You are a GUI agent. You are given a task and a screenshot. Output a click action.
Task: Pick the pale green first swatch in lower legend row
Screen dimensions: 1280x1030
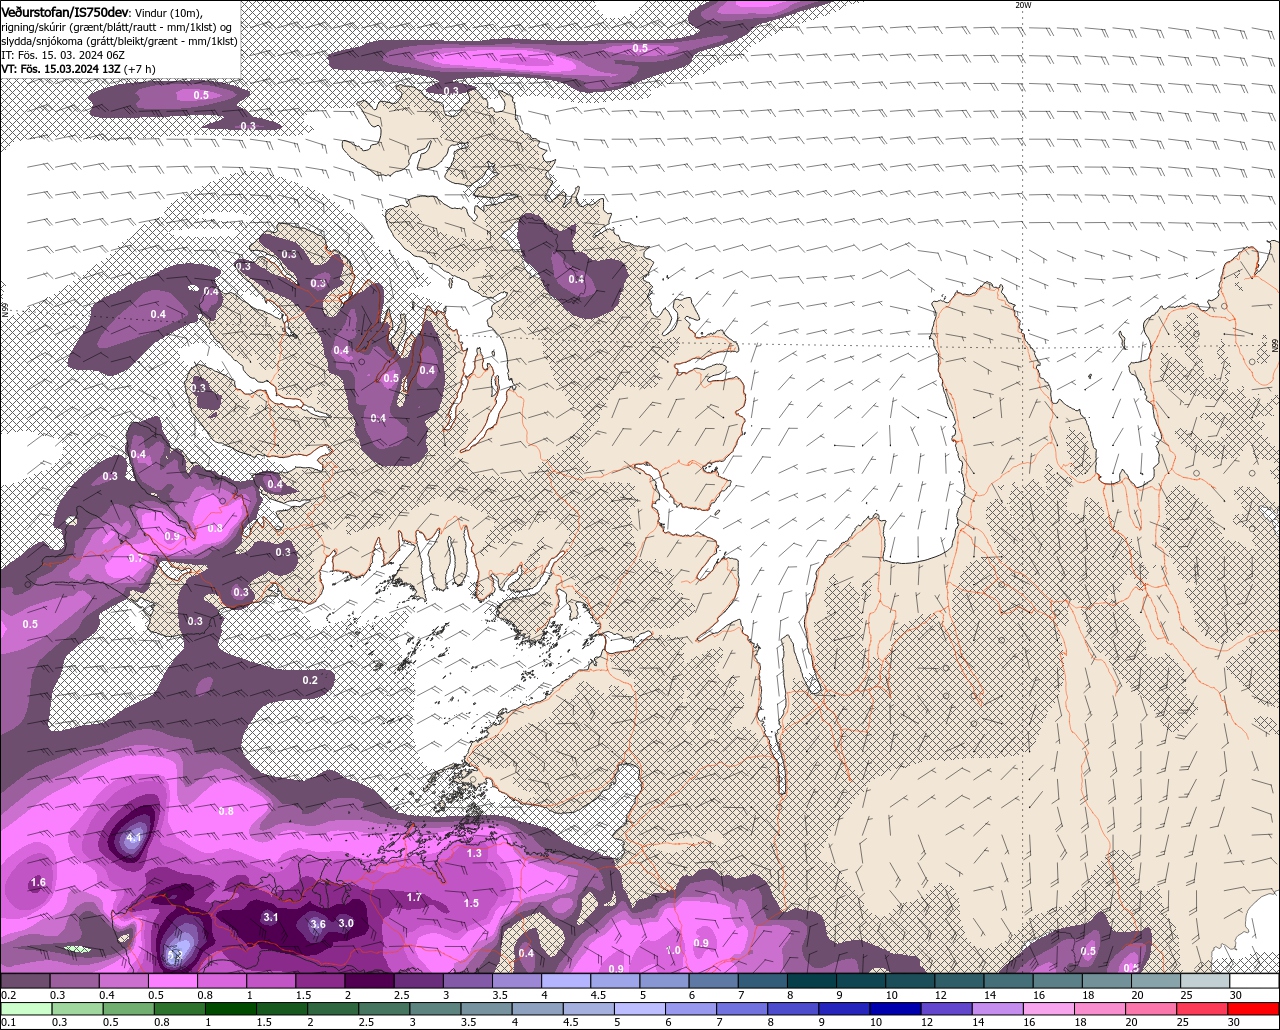[x=25, y=1009]
